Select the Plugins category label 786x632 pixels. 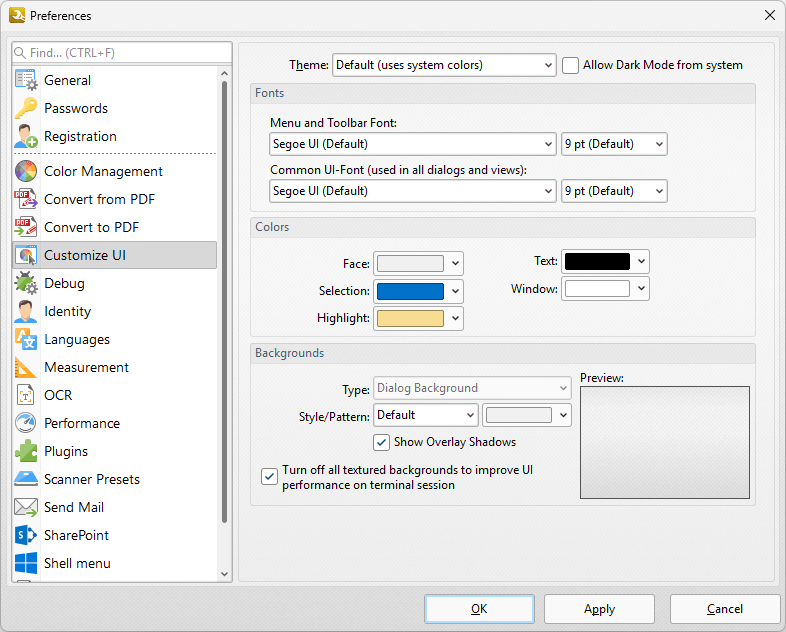pyautogui.click(x=66, y=452)
